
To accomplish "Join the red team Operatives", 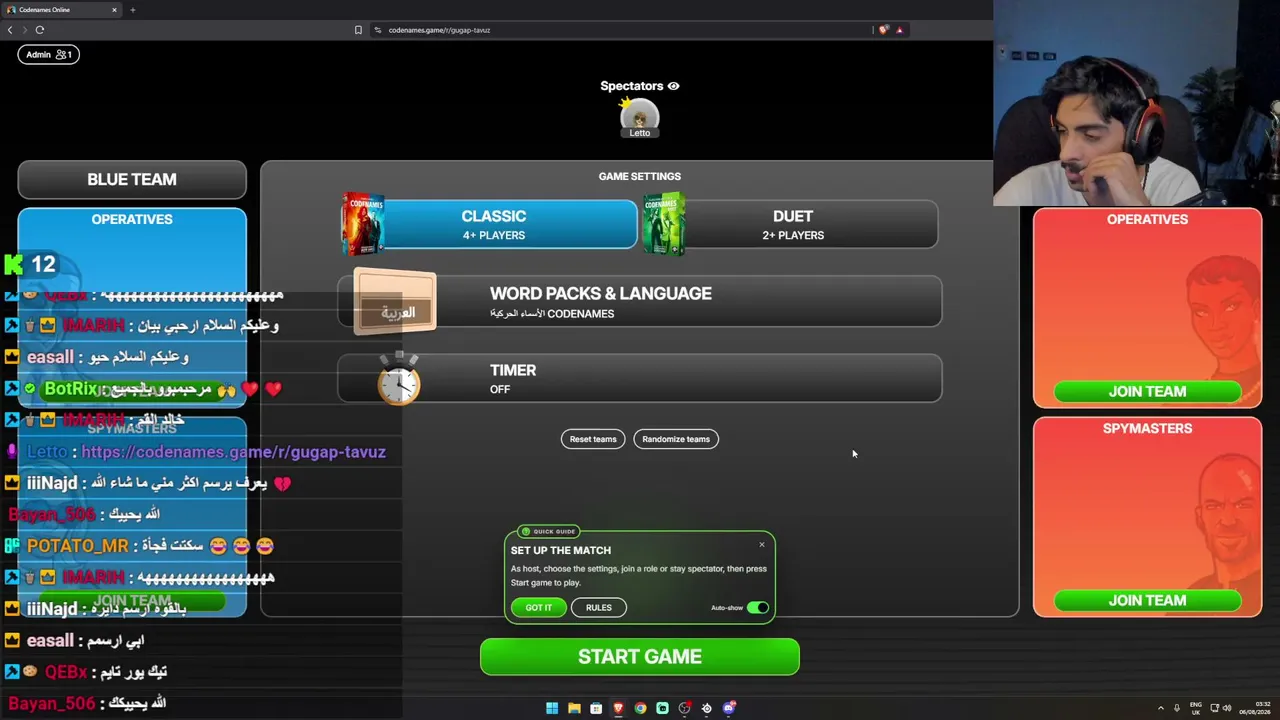I will coord(1147,392).
